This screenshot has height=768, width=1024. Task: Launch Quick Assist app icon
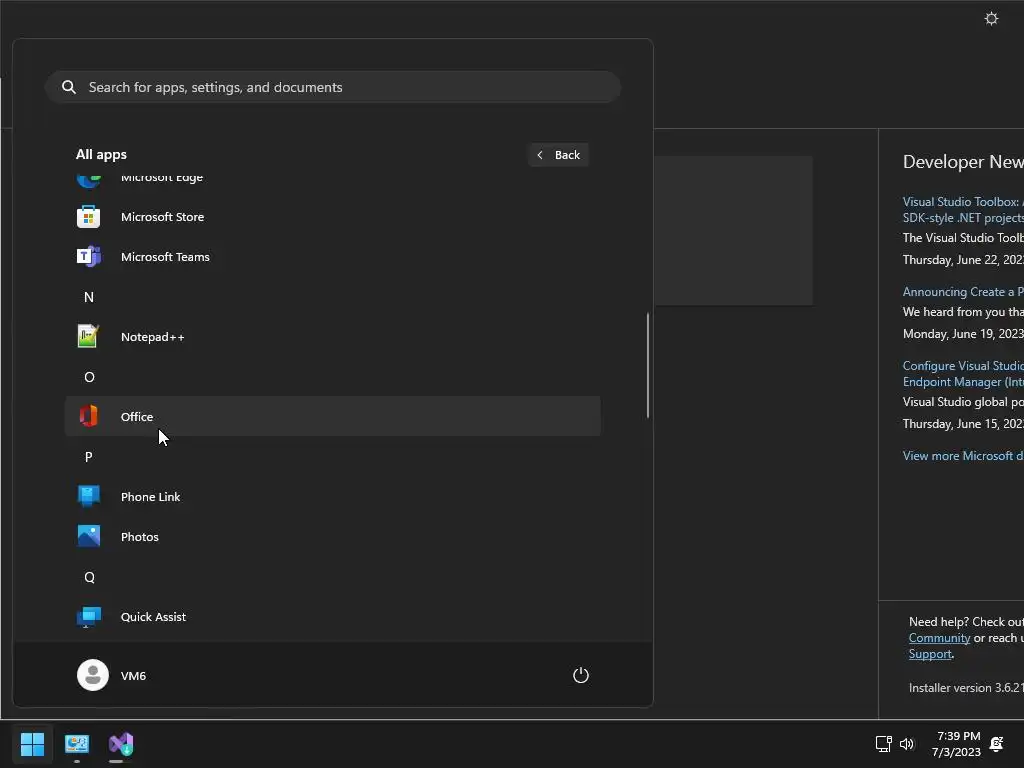(x=88, y=616)
